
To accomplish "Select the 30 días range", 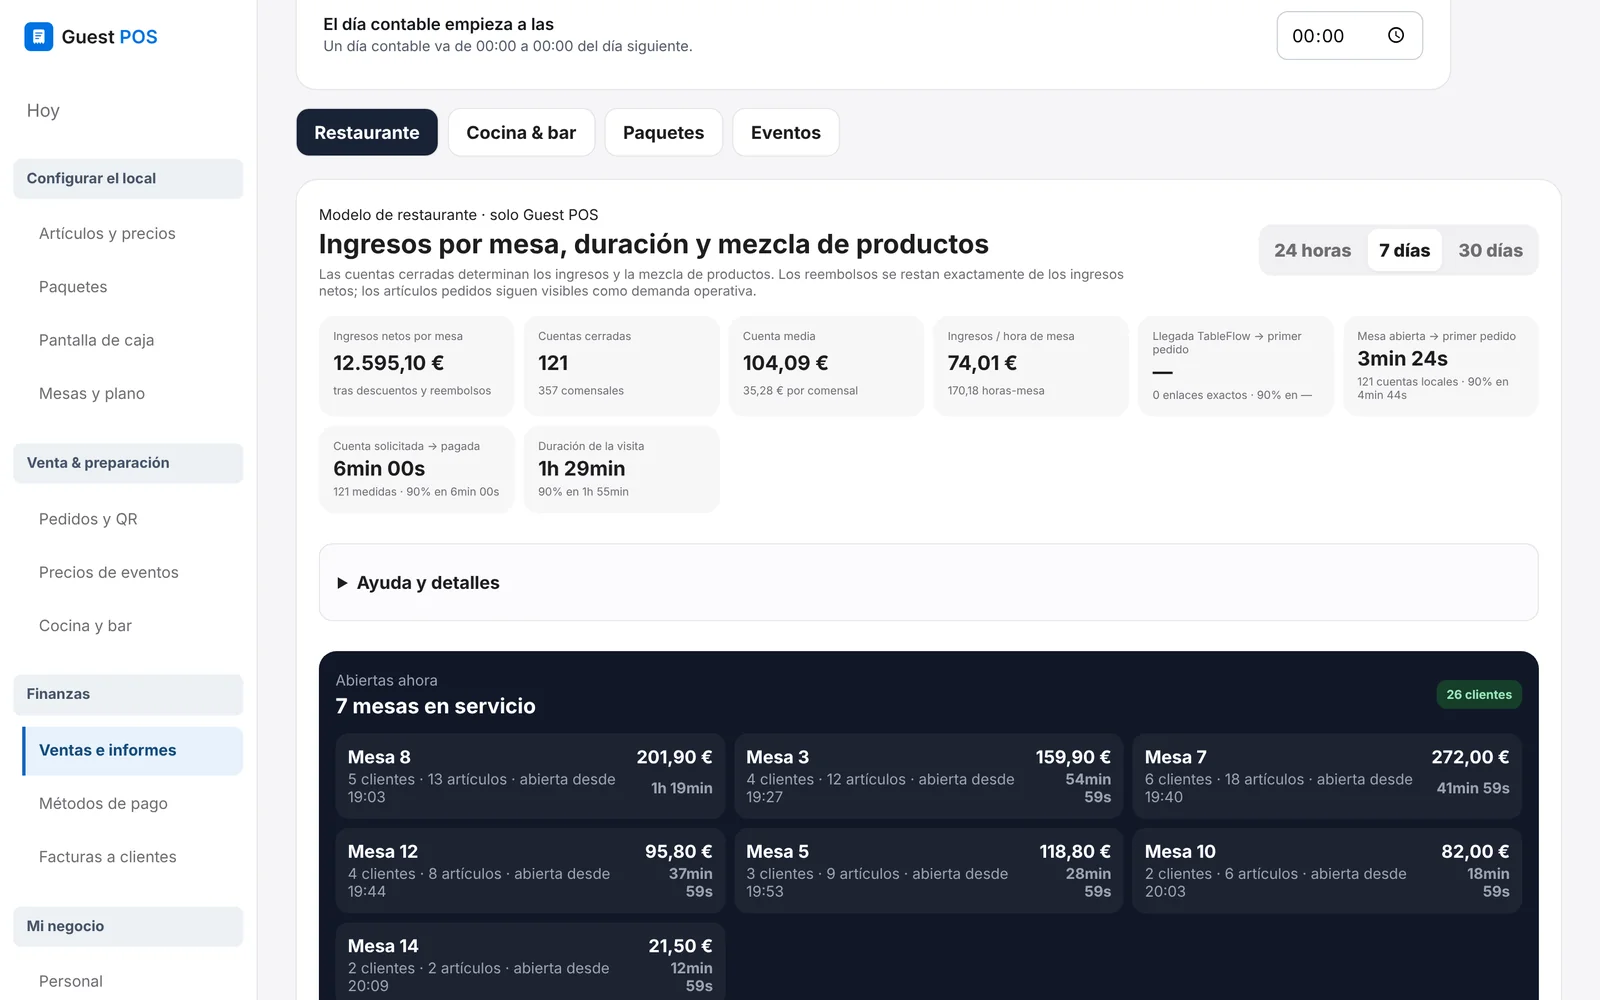I will [1490, 251].
